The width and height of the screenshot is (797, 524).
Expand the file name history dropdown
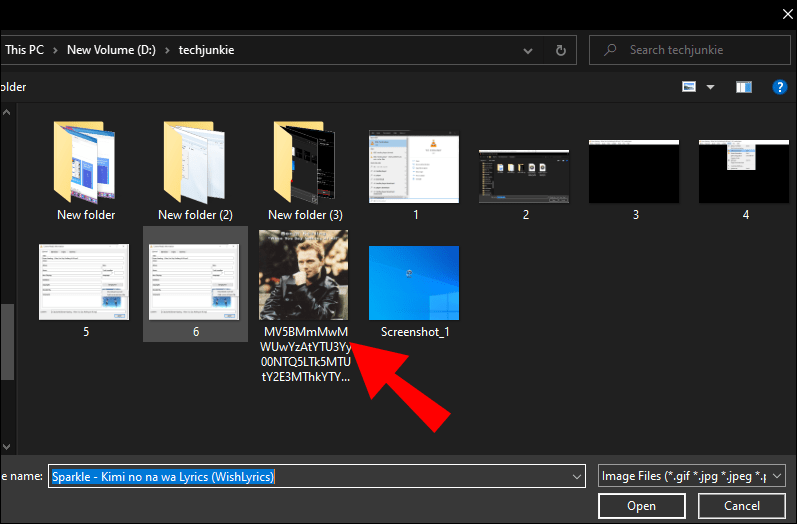576,477
